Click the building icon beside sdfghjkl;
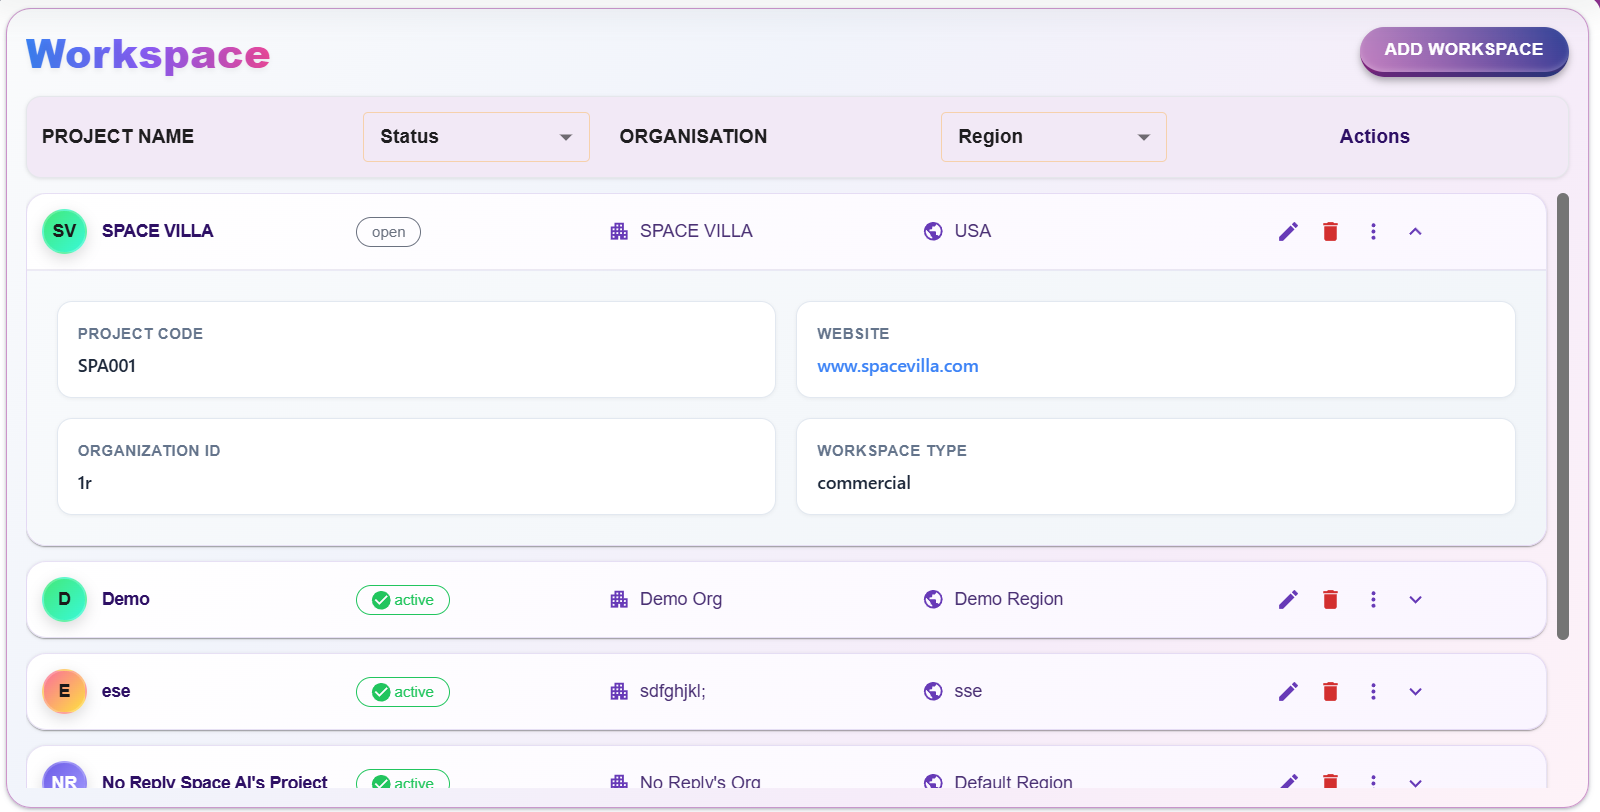The height and width of the screenshot is (812, 1600). [619, 692]
